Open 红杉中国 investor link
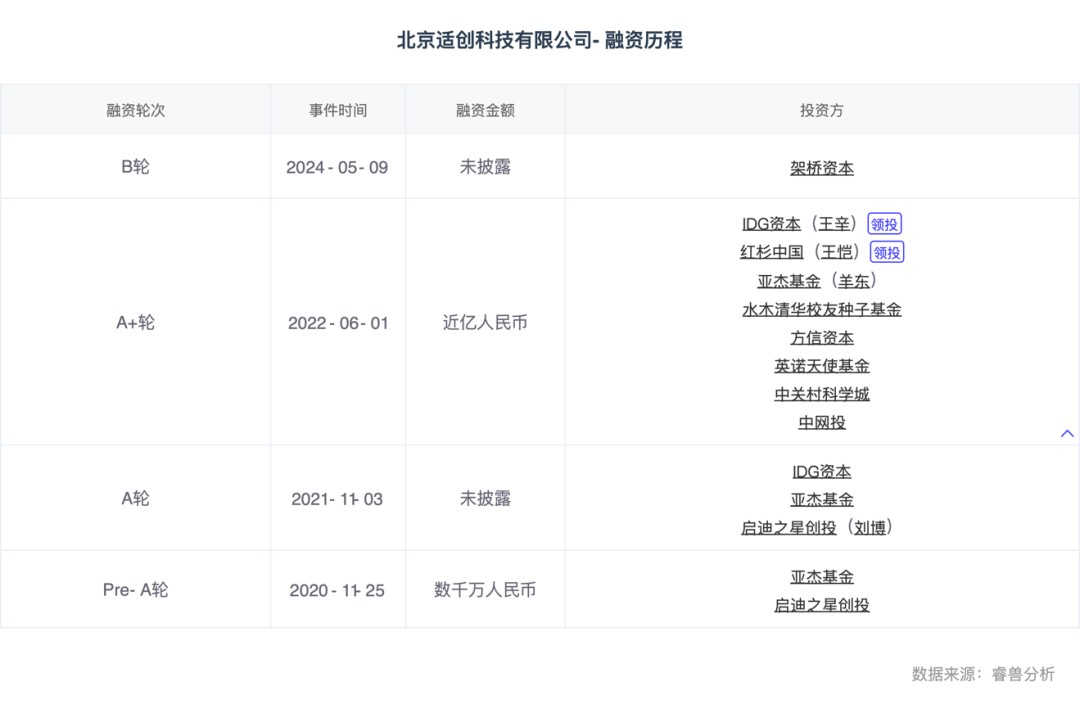This screenshot has width=1080, height=718. pos(772,252)
